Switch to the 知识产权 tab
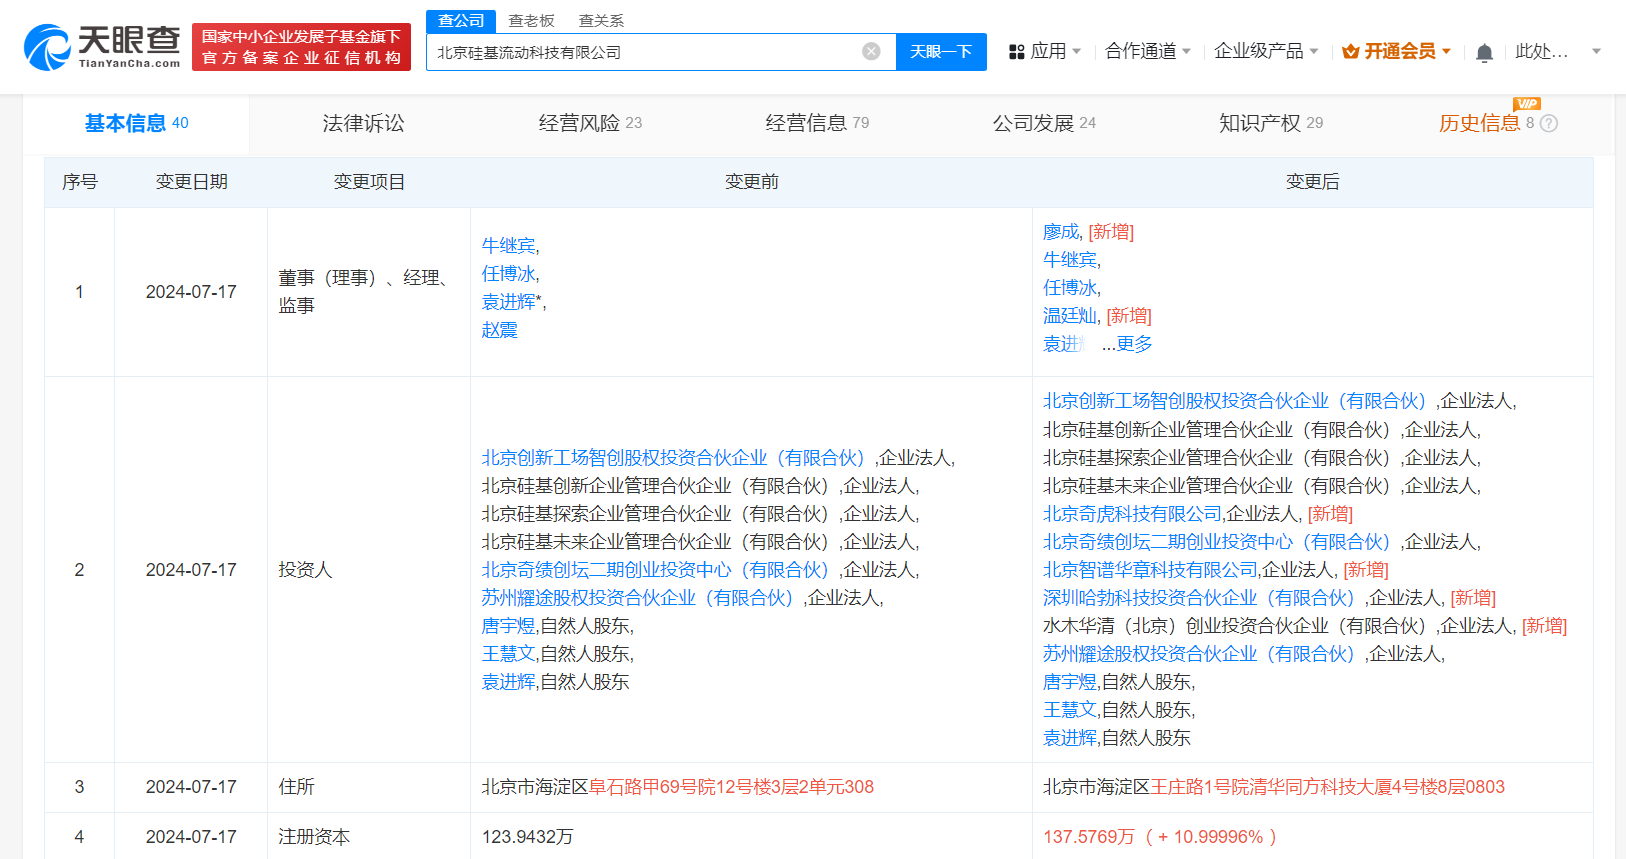 tap(1271, 123)
